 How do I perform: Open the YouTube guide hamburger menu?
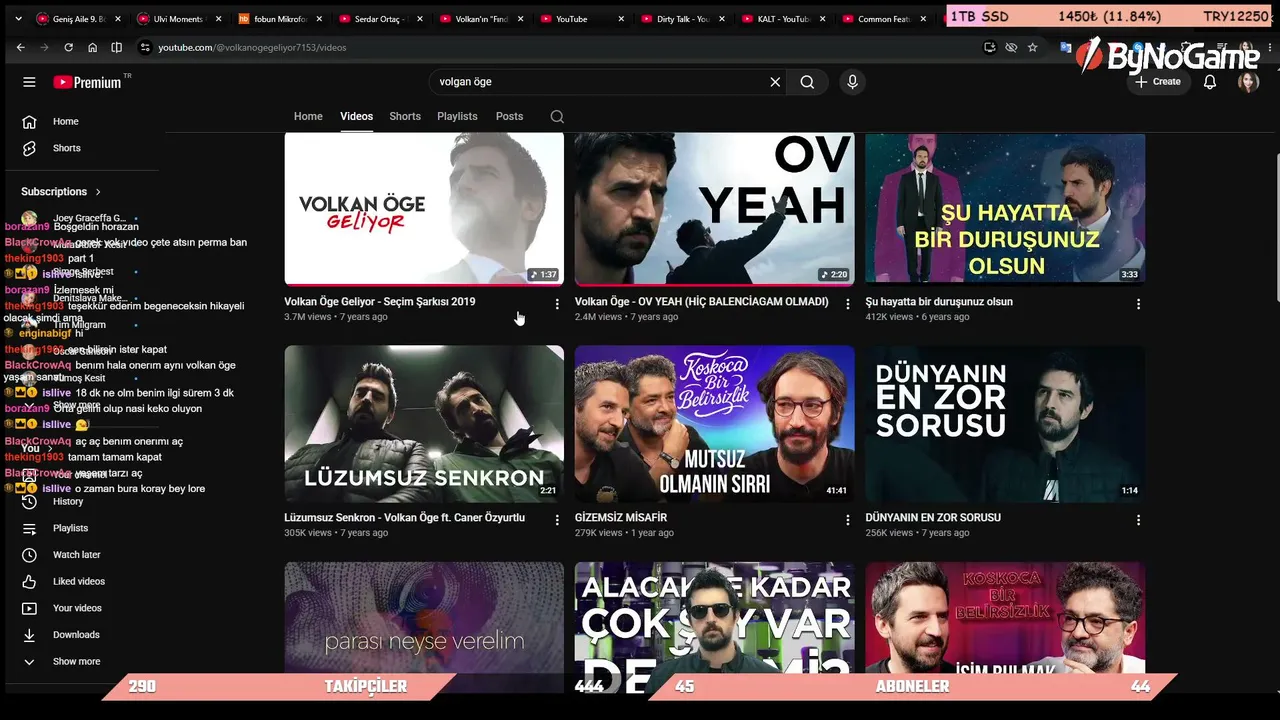[x=29, y=82]
